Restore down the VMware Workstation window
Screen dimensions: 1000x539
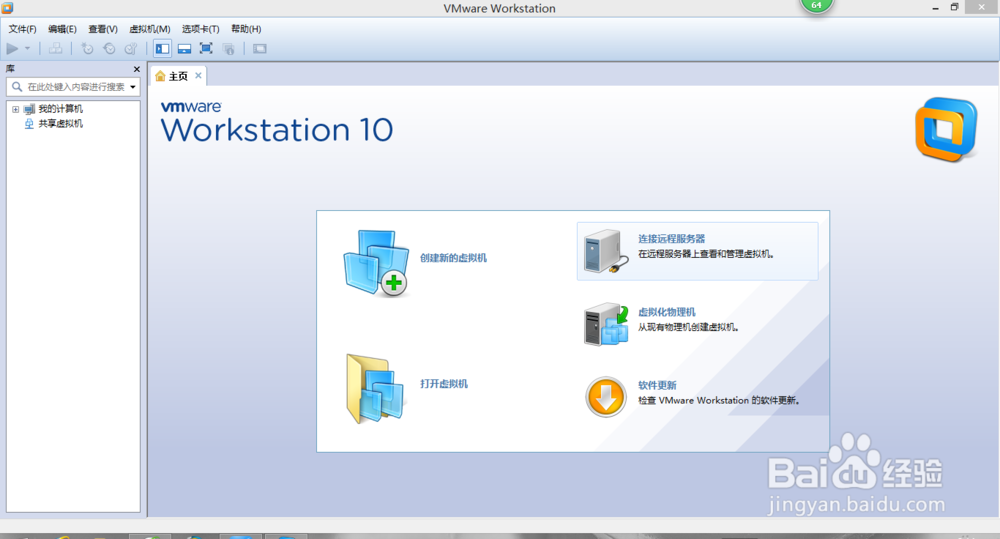coord(955,7)
